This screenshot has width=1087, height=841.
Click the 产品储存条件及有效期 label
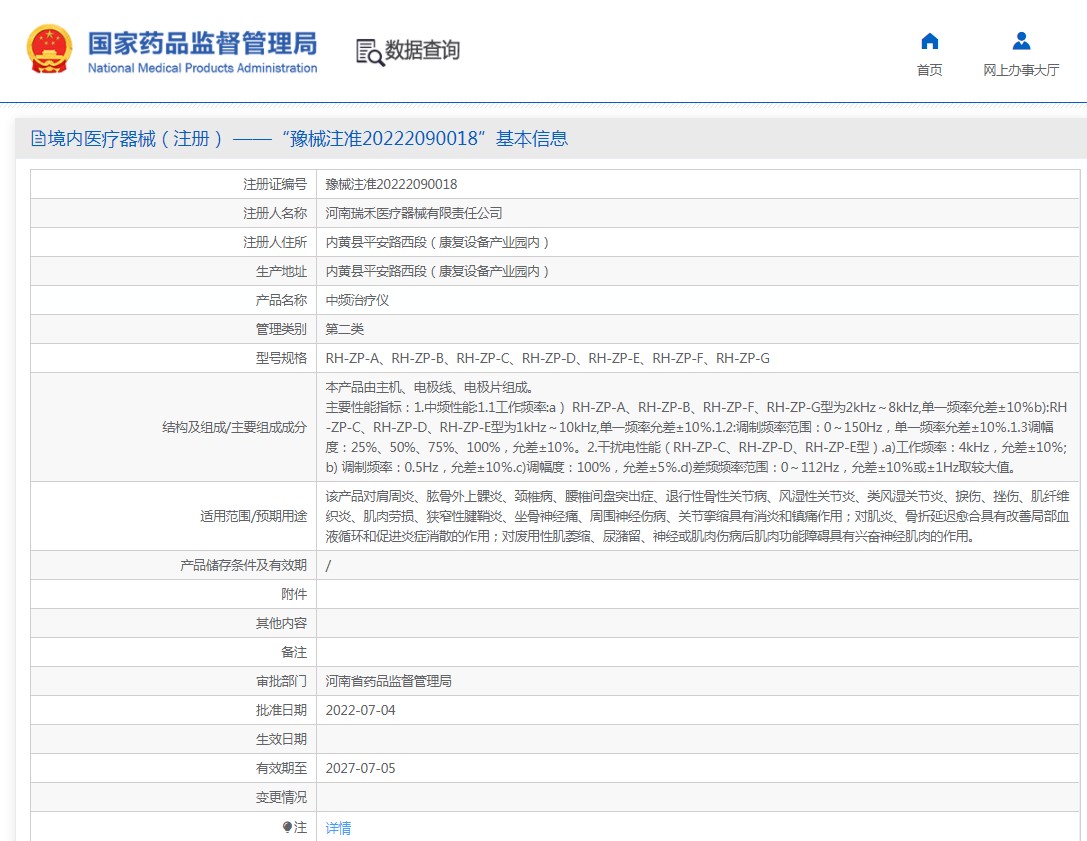(243, 566)
